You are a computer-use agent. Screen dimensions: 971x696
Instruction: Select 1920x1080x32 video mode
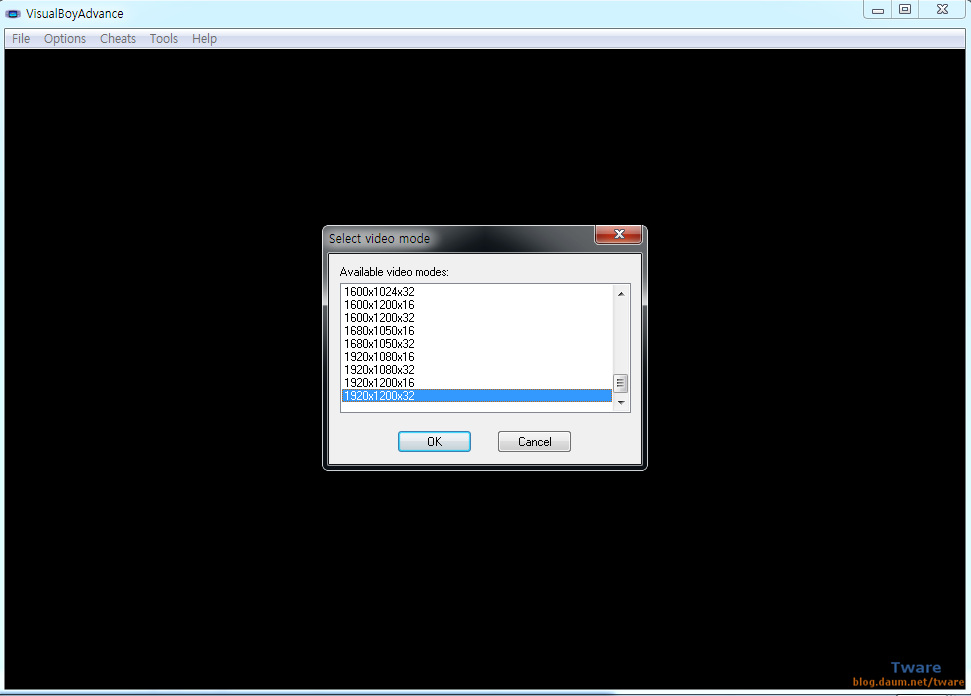(477, 370)
